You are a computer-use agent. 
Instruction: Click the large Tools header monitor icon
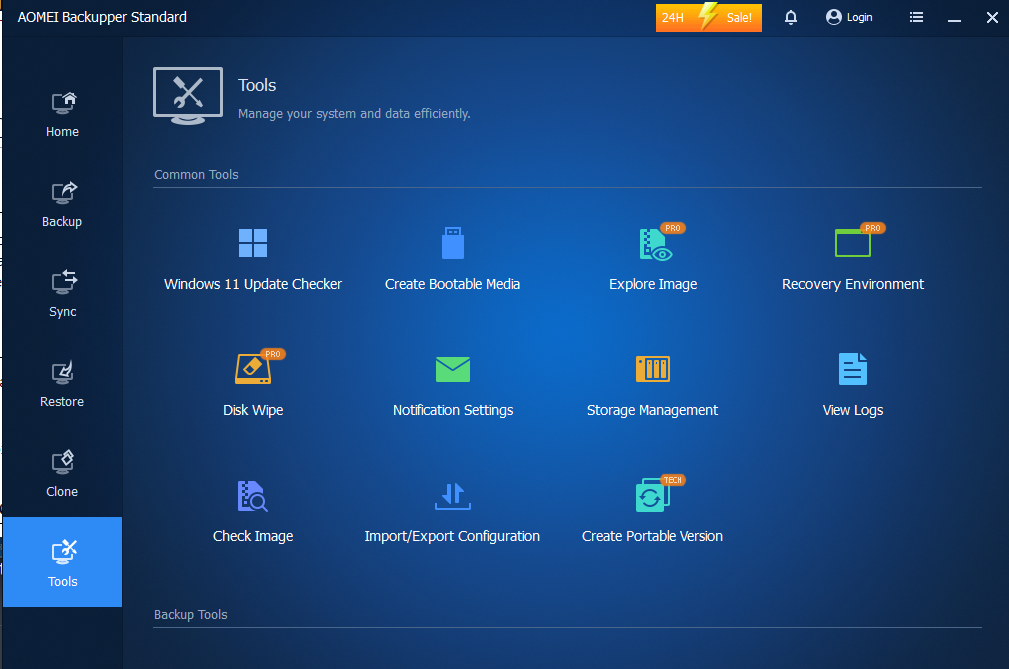[x=188, y=96]
